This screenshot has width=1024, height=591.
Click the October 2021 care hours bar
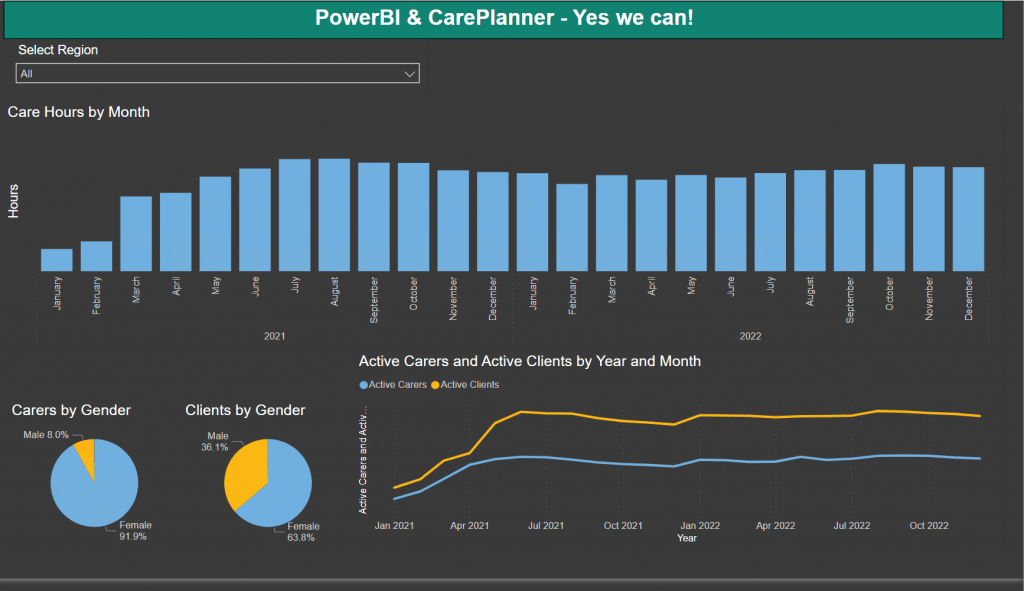click(413, 217)
